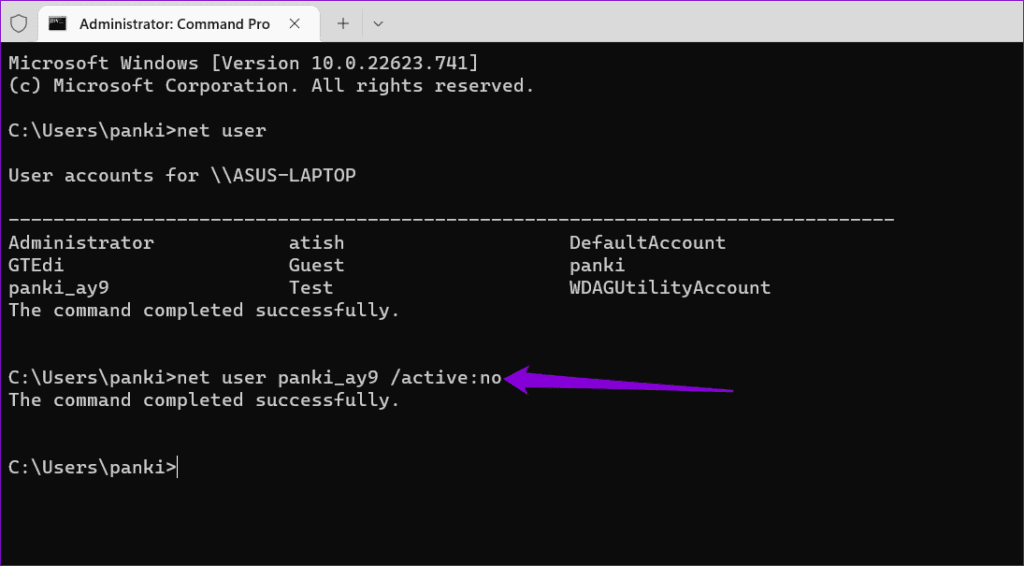Click the Guest account entry
The width and height of the screenshot is (1024, 566).
coord(316,265)
